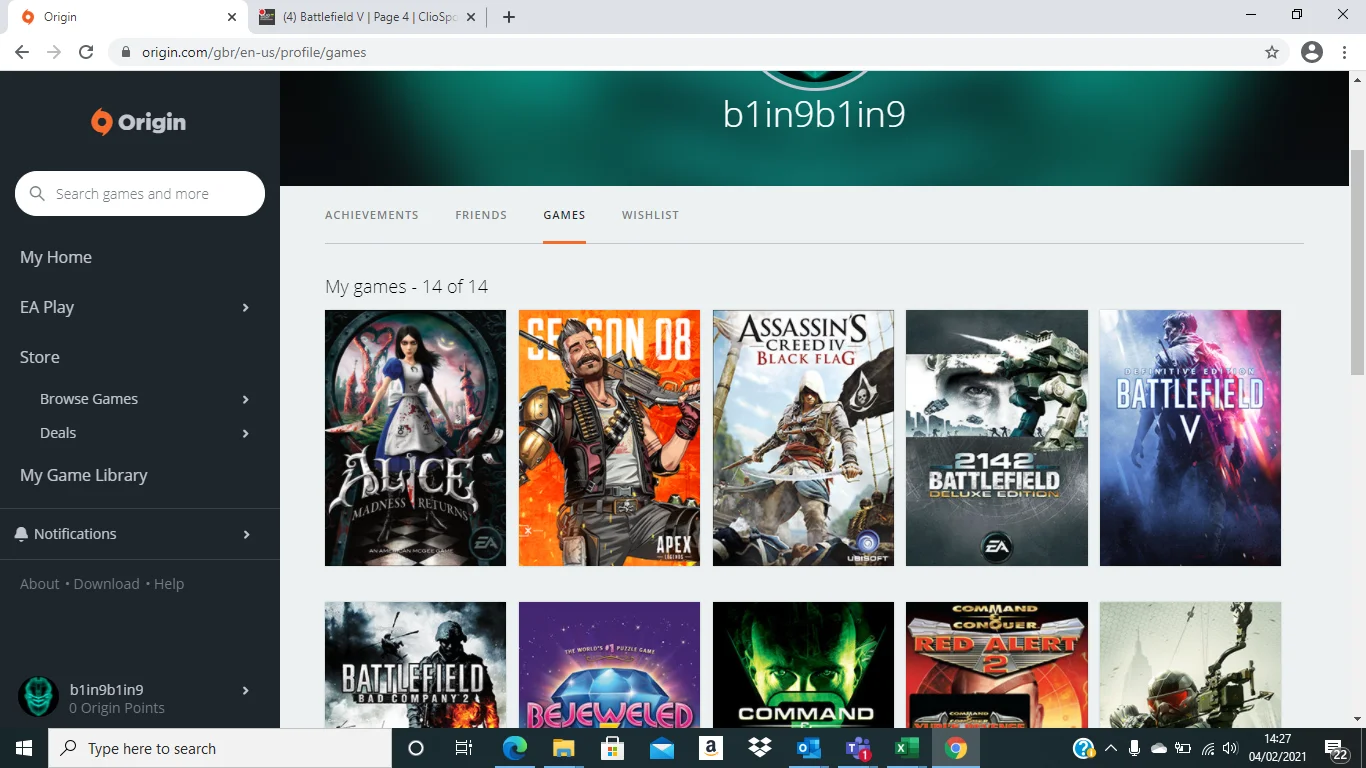Open a new browser tab
The height and width of the screenshot is (768, 1366).
tap(509, 17)
